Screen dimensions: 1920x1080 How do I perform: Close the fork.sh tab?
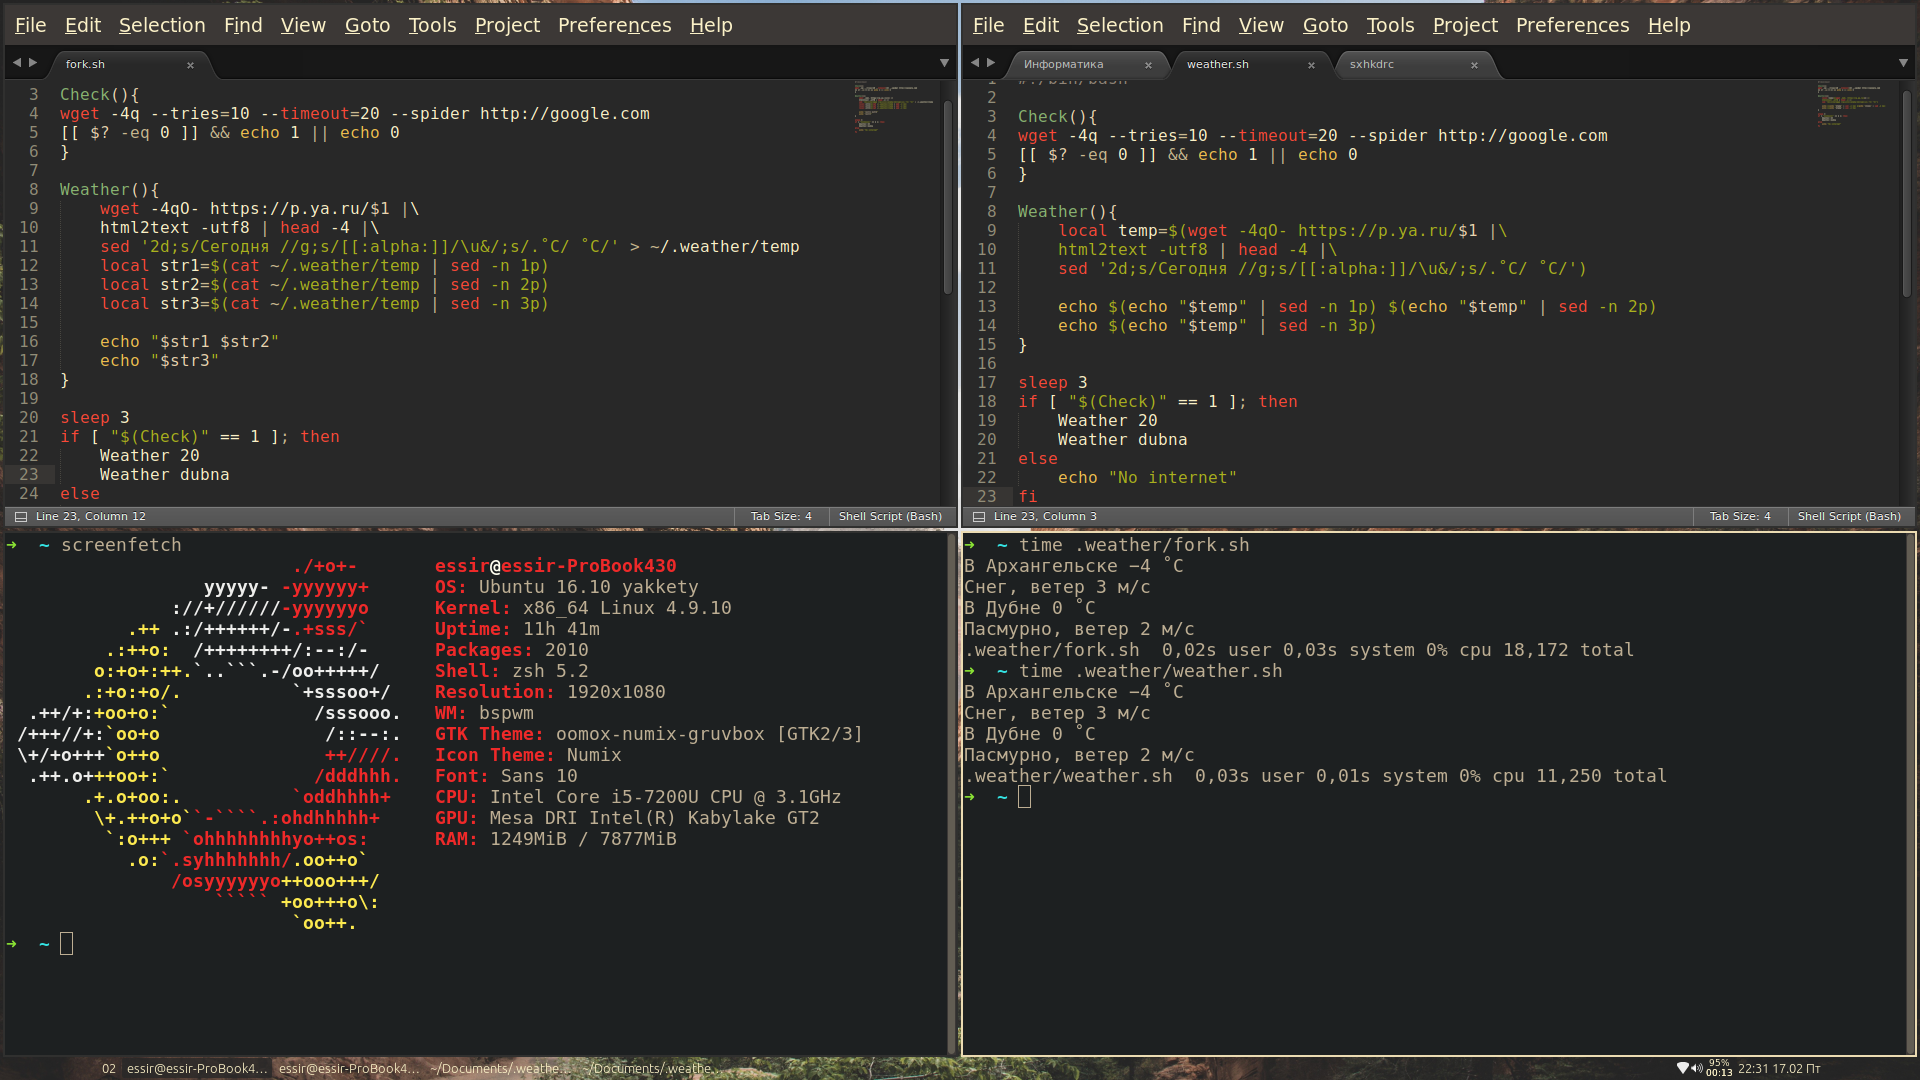tap(190, 65)
